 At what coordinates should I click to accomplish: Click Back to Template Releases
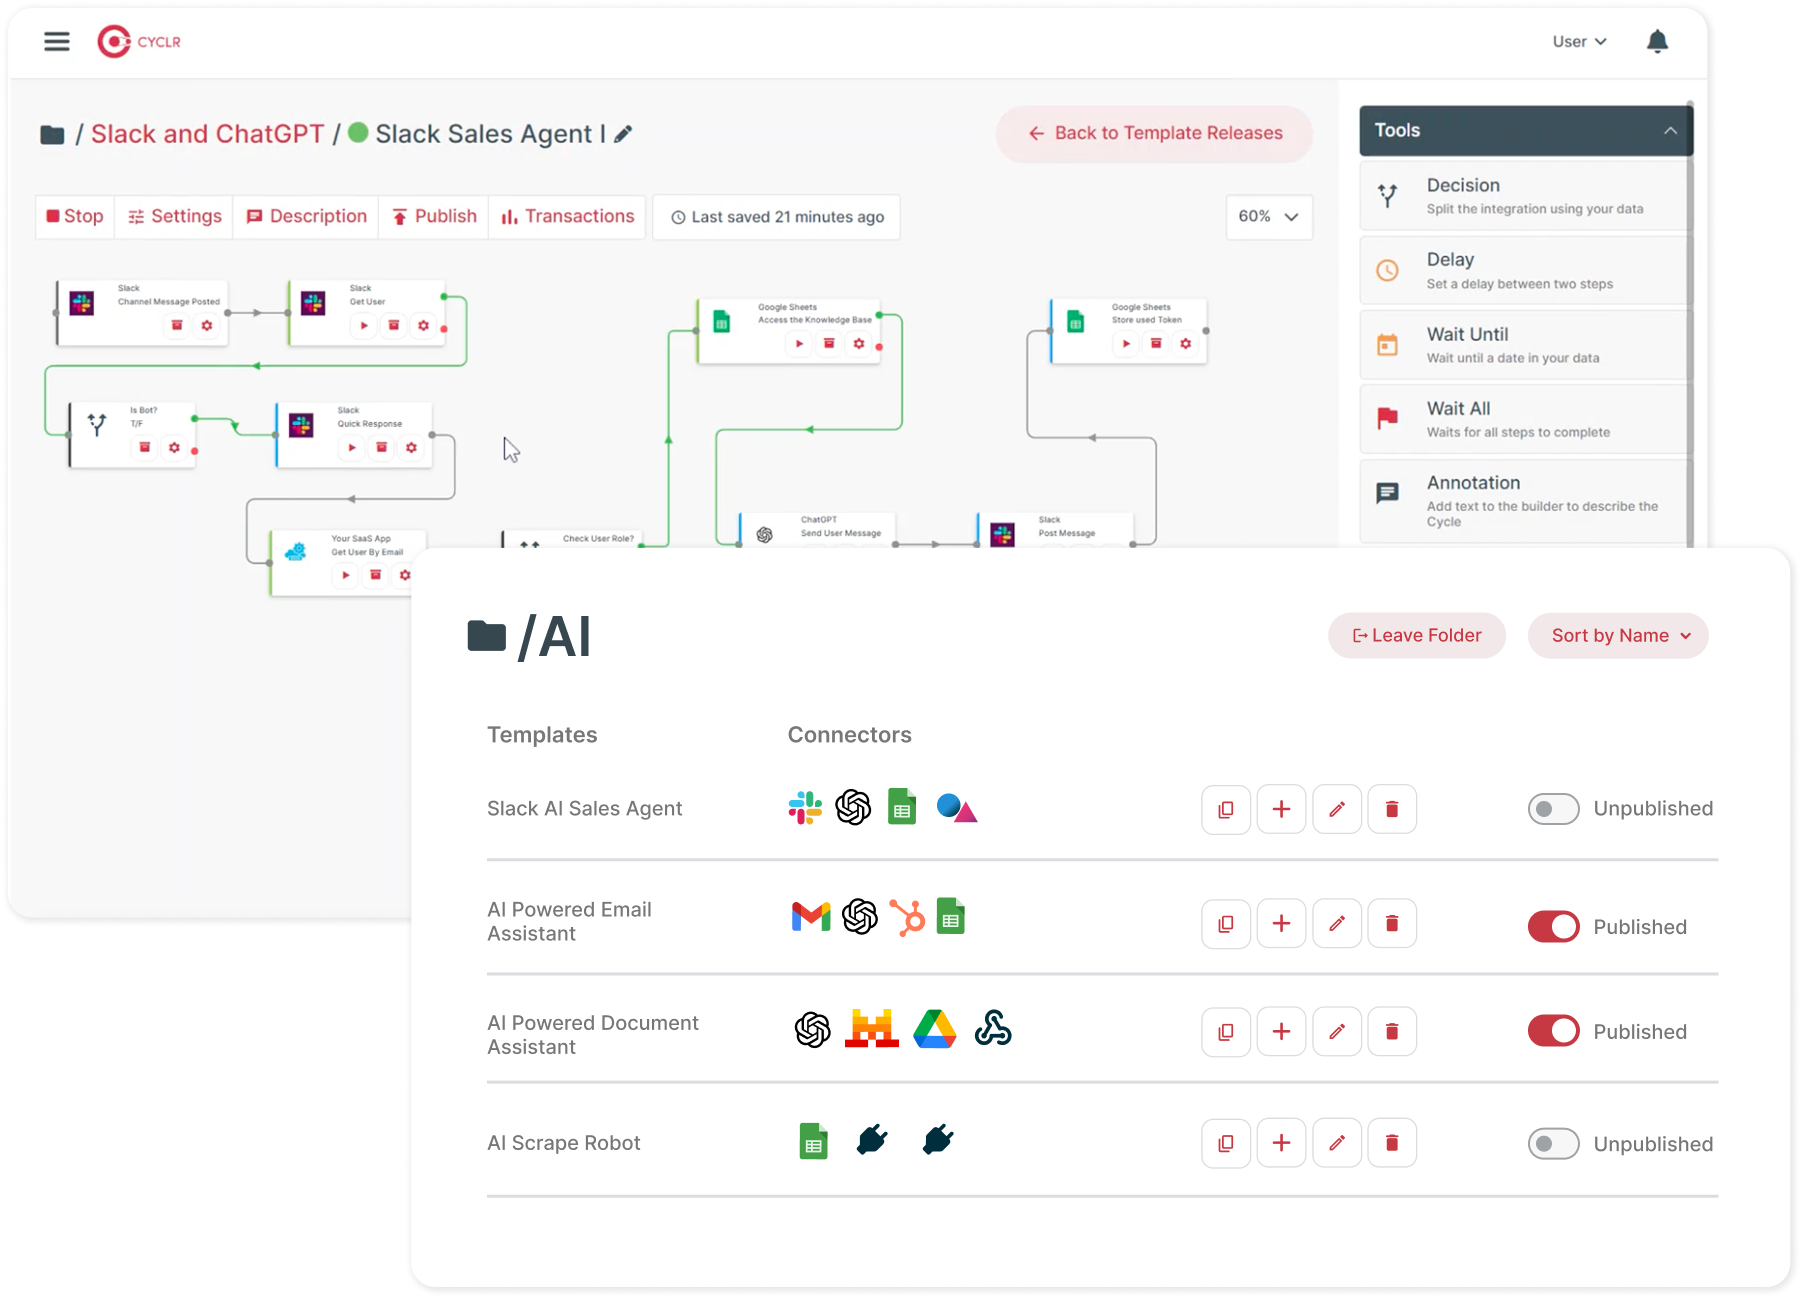[x=1153, y=133]
